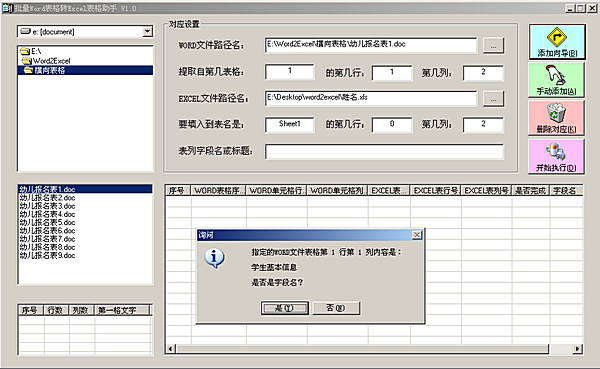Click the 序号 header in main grid

[x=178, y=190]
